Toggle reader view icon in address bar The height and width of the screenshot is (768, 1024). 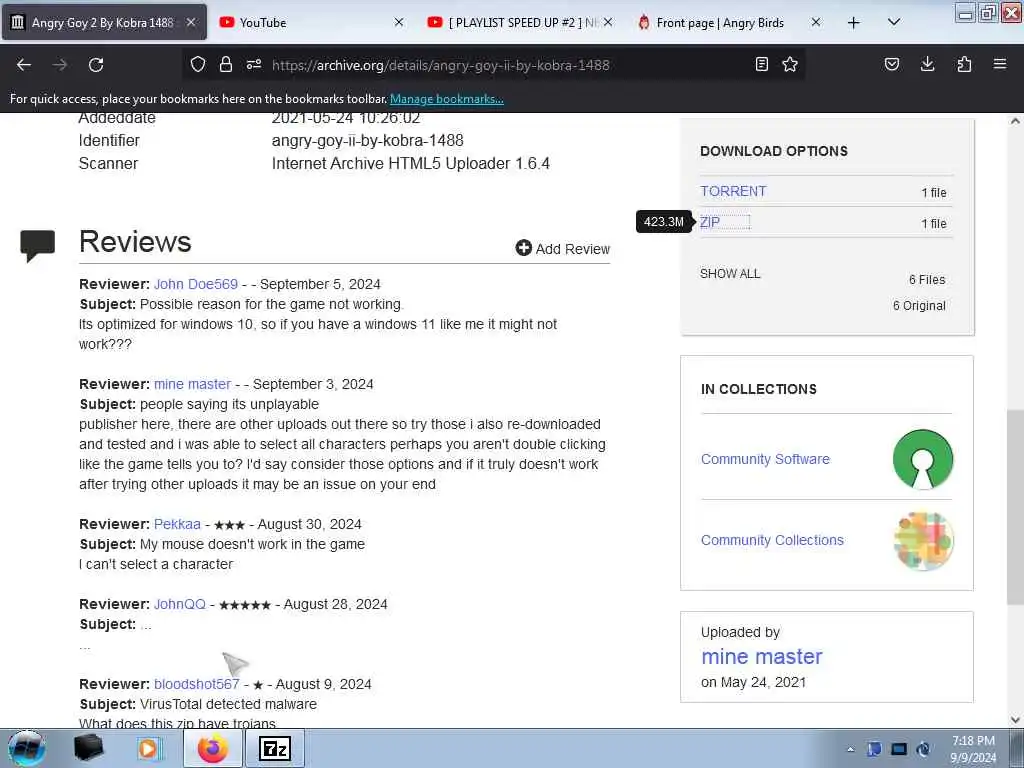click(x=761, y=64)
